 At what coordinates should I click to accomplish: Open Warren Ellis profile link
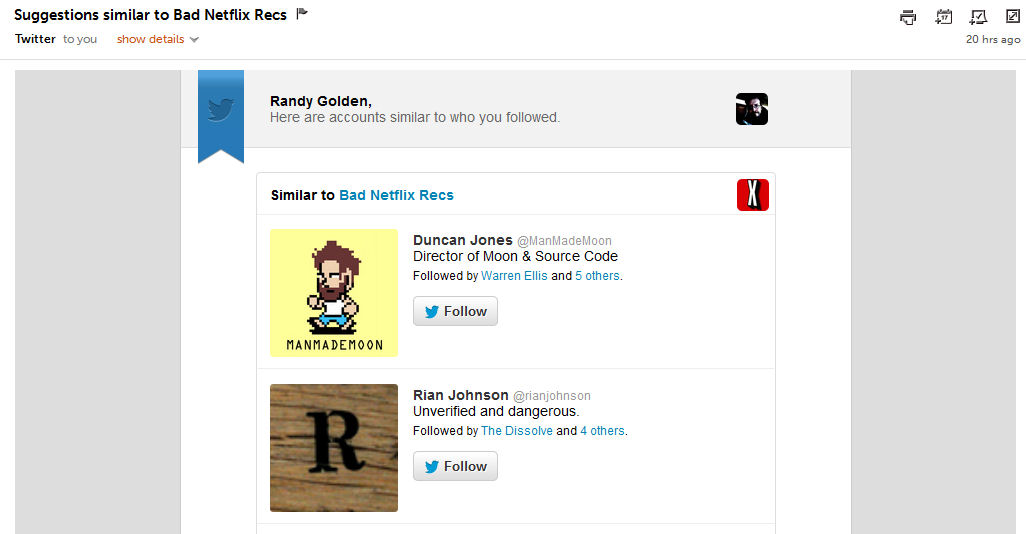coord(514,276)
